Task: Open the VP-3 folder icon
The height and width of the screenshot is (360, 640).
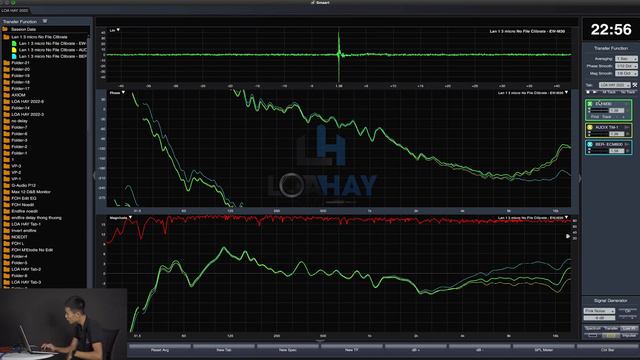Action: 6,166
